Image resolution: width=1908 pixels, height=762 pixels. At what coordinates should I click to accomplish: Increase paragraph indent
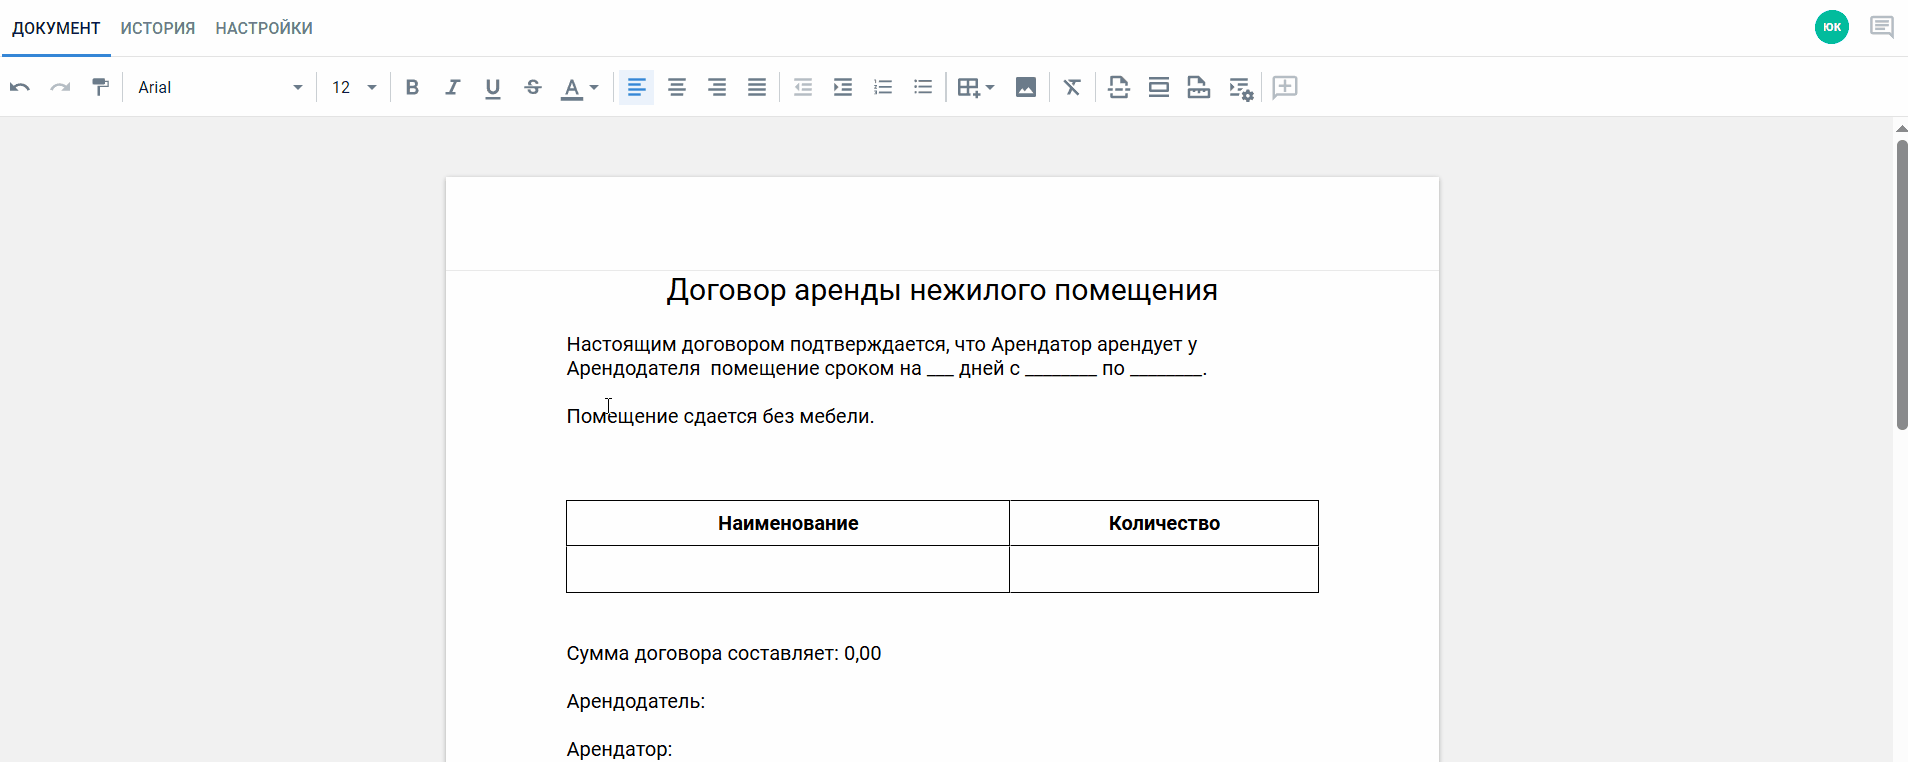(843, 87)
